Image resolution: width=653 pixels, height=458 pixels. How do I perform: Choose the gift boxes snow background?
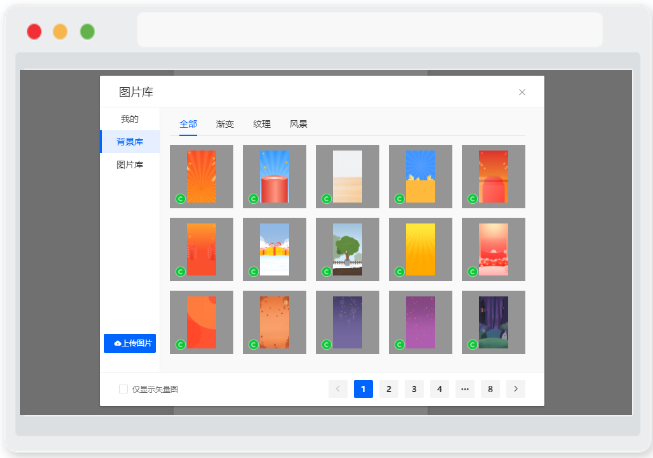tap(274, 249)
